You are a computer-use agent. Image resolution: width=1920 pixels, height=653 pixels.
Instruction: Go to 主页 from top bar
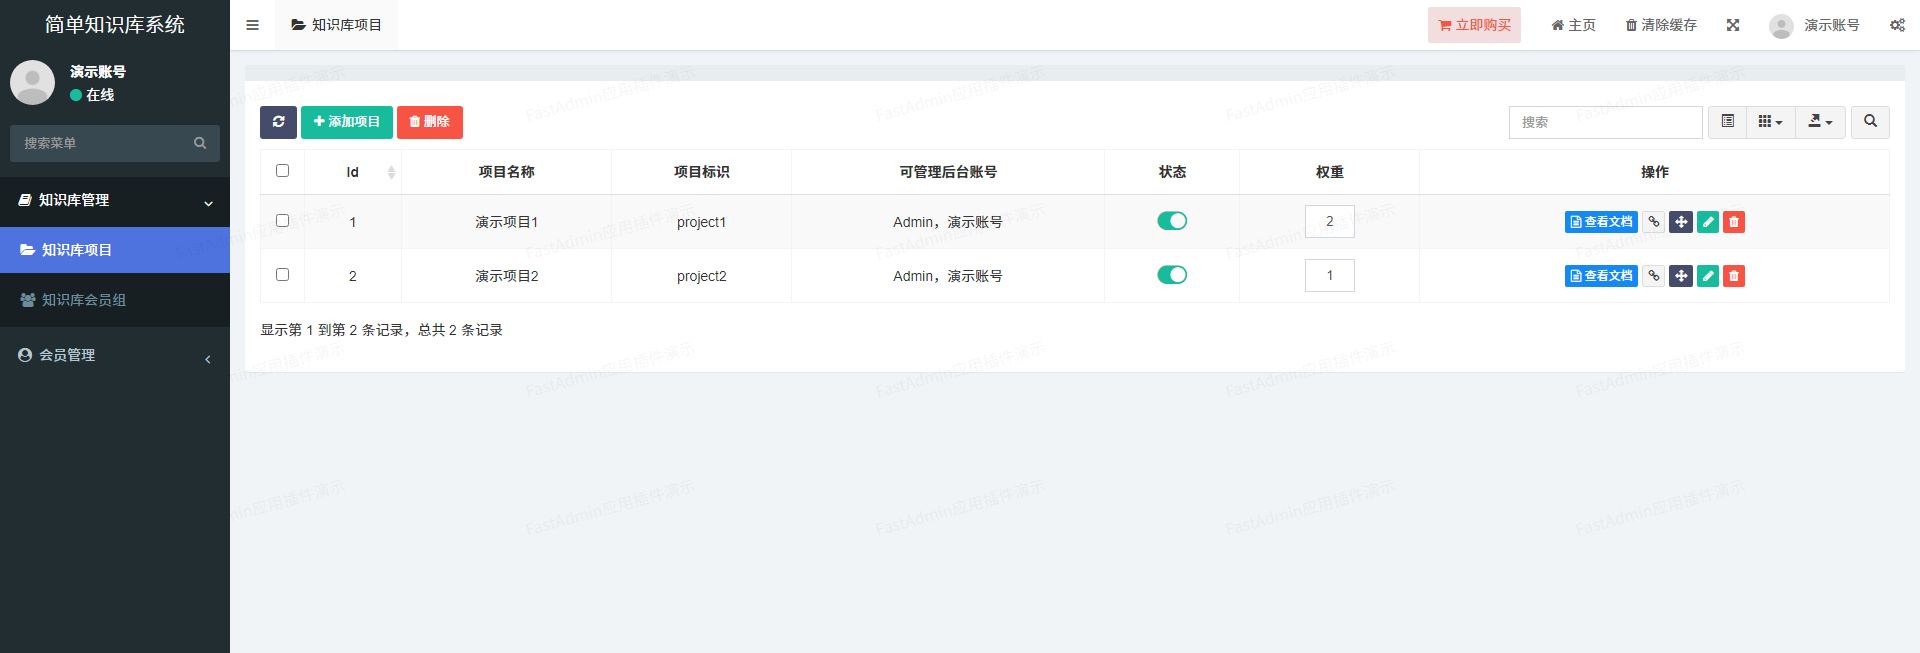(x=1573, y=25)
